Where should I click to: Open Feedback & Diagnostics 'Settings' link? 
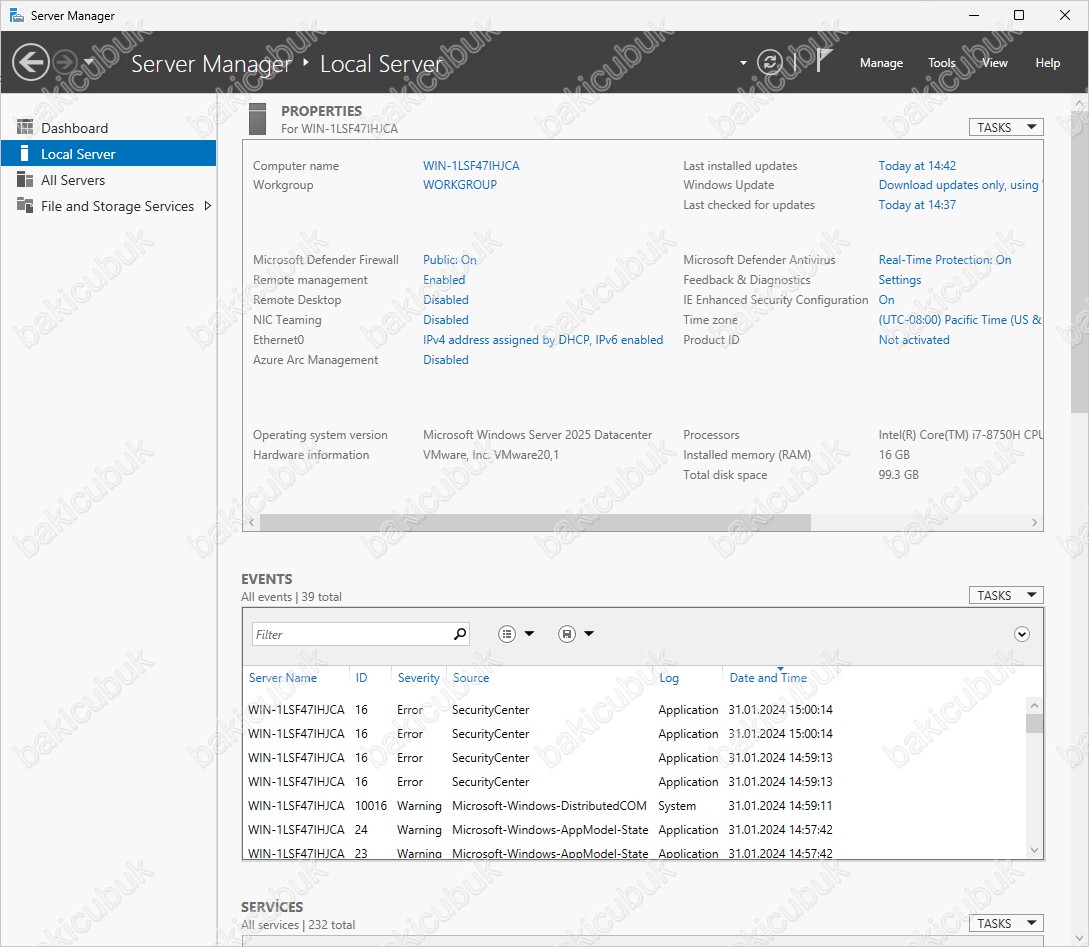[899, 280]
